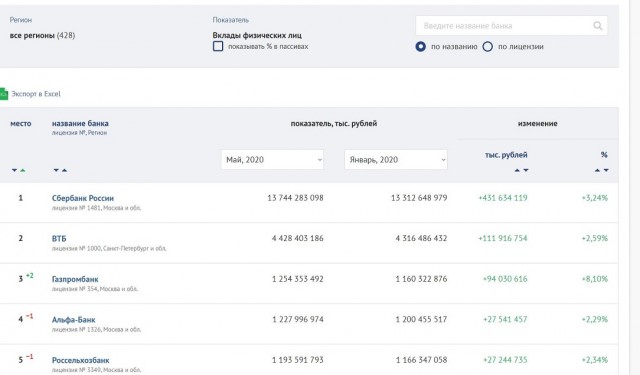Open indicator selector 'Вклады физических лиц'

pyautogui.click(x=257, y=36)
